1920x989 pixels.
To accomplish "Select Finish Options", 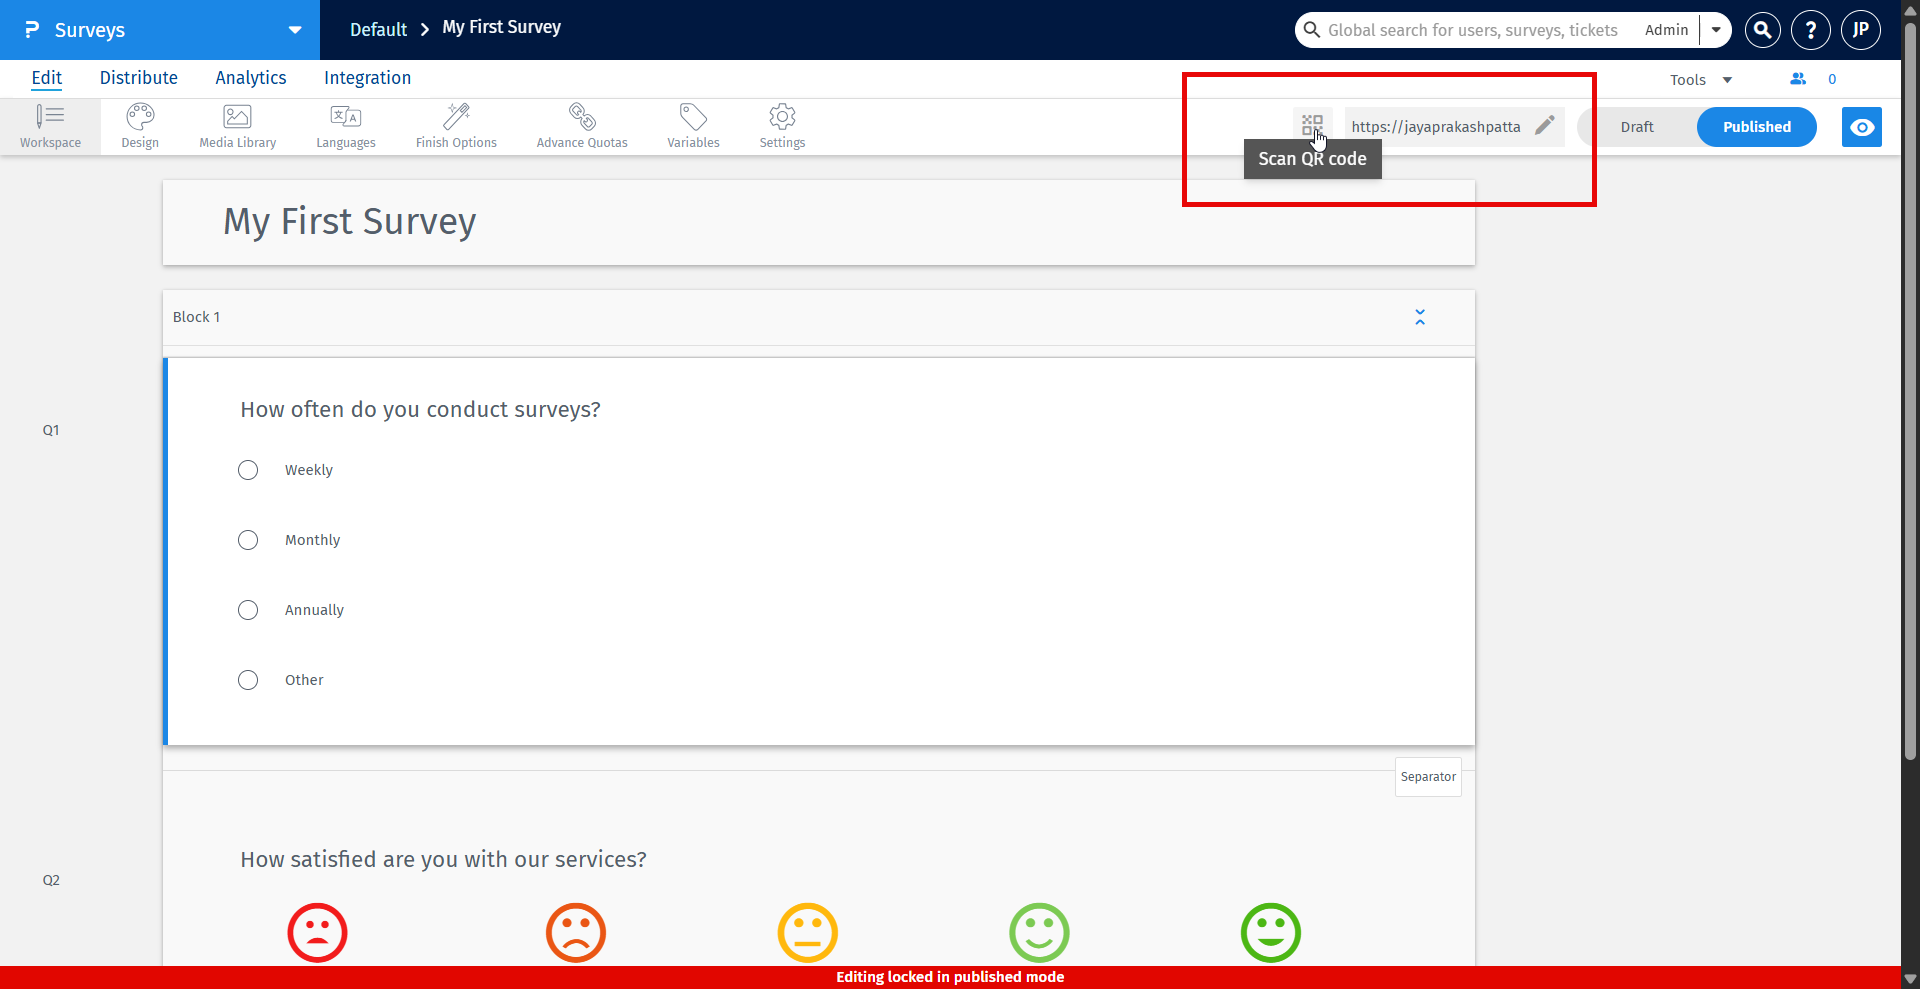I will 456,125.
